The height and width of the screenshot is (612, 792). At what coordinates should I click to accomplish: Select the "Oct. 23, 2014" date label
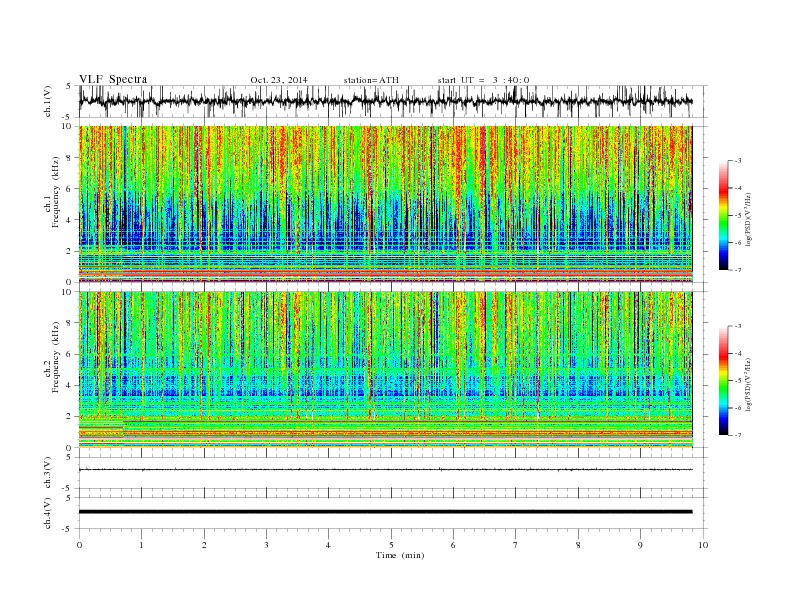point(279,80)
